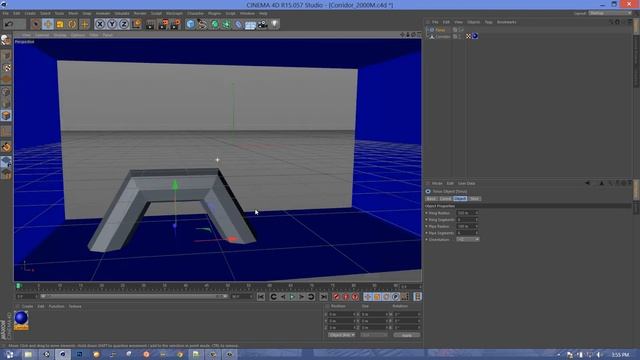The height and width of the screenshot is (360, 640).
Task: Toggle the X axis lock
Action: pyautogui.click(x=100, y=24)
